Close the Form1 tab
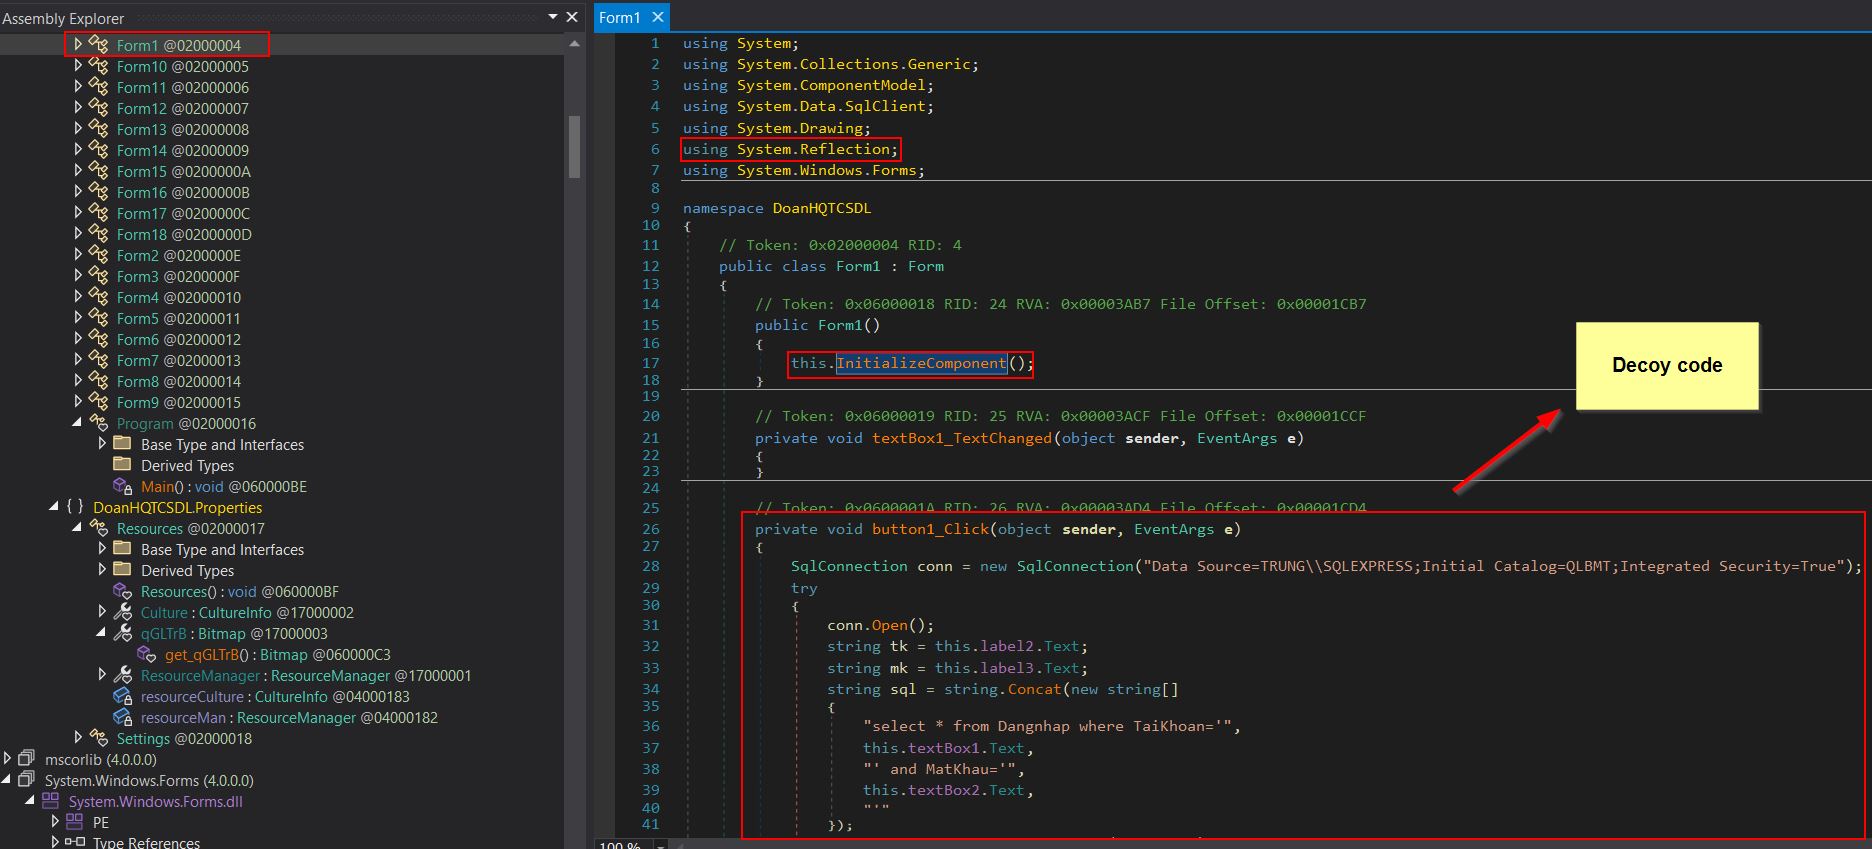Screen dimensions: 1872x849 click(657, 17)
